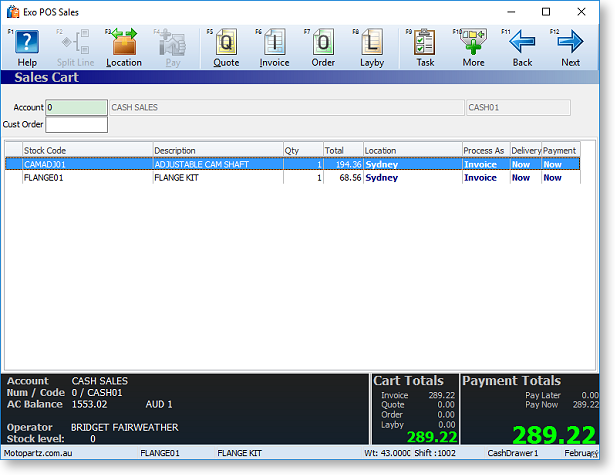
Task: Select the CAMADJ01 stock row
Action: (x=86, y=164)
